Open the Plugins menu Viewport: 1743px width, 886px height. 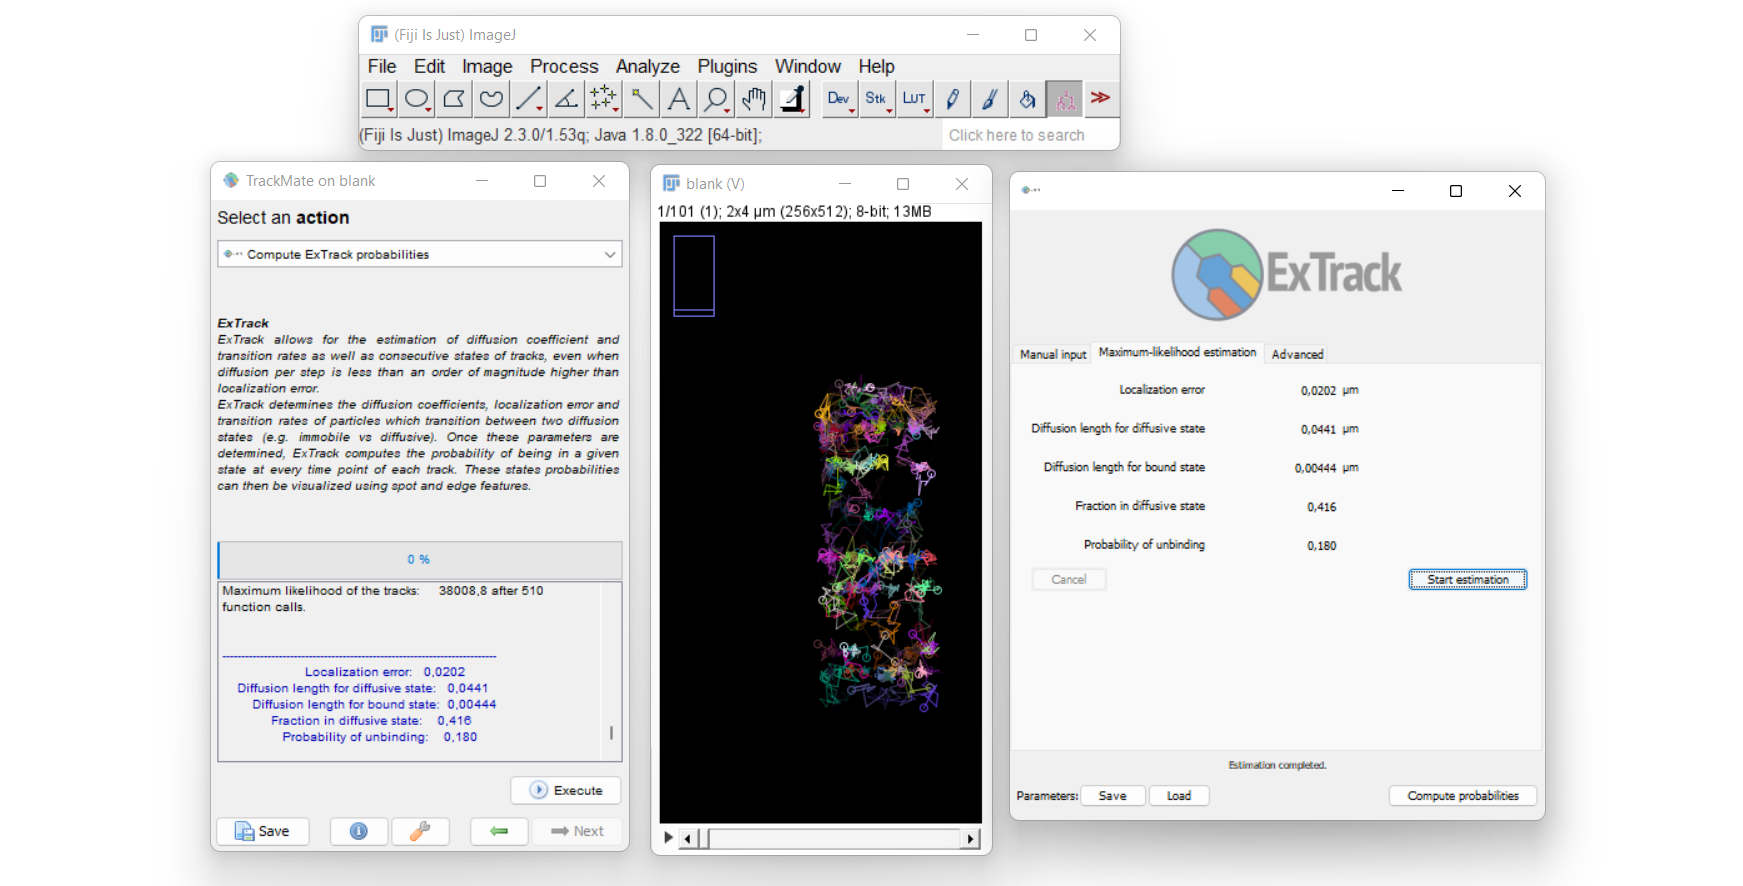pos(727,66)
